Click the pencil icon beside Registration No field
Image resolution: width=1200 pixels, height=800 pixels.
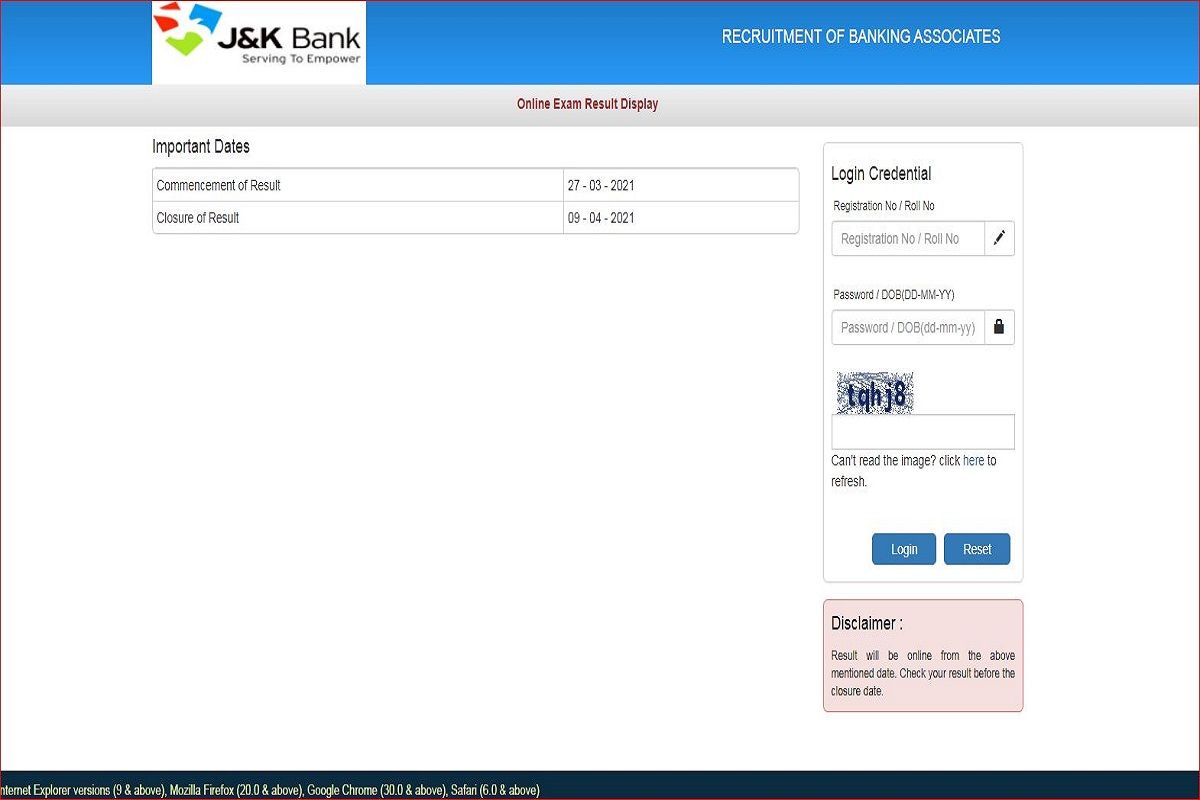click(x=999, y=239)
